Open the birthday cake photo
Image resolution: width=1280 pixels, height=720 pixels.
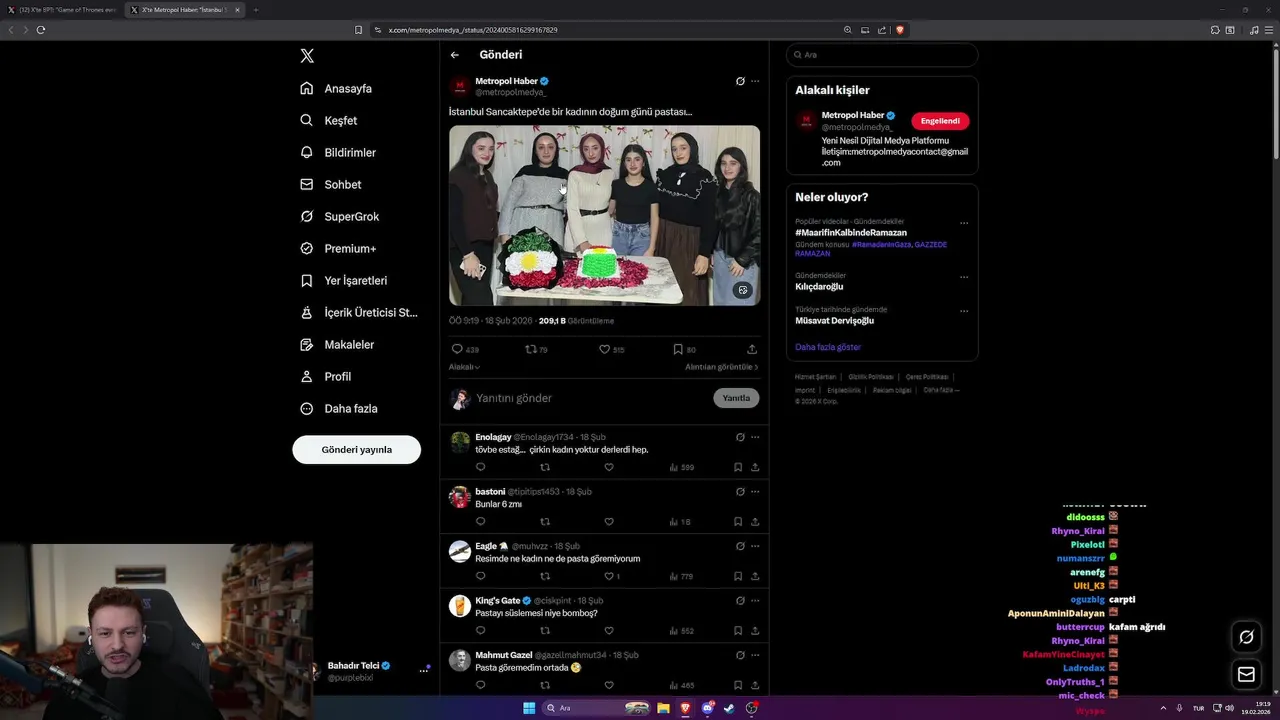[x=604, y=215]
